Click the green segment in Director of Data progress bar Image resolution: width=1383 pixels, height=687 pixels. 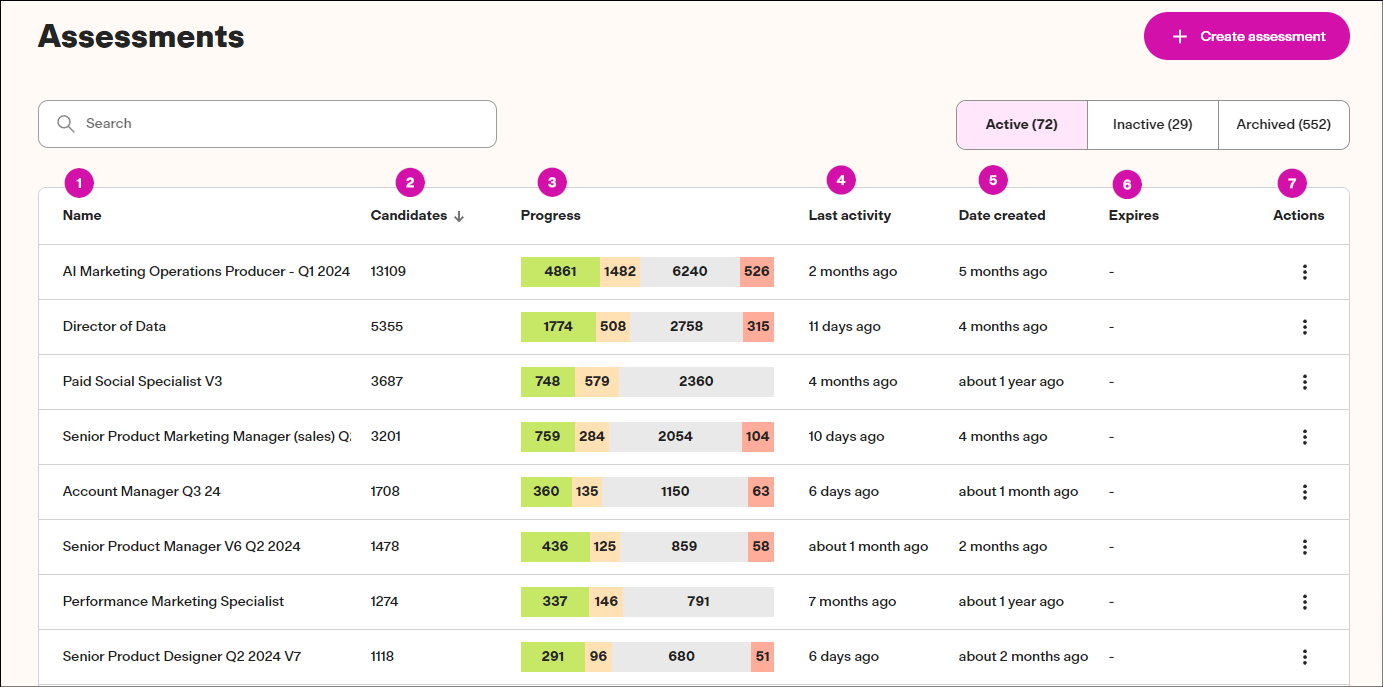(x=559, y=326)
